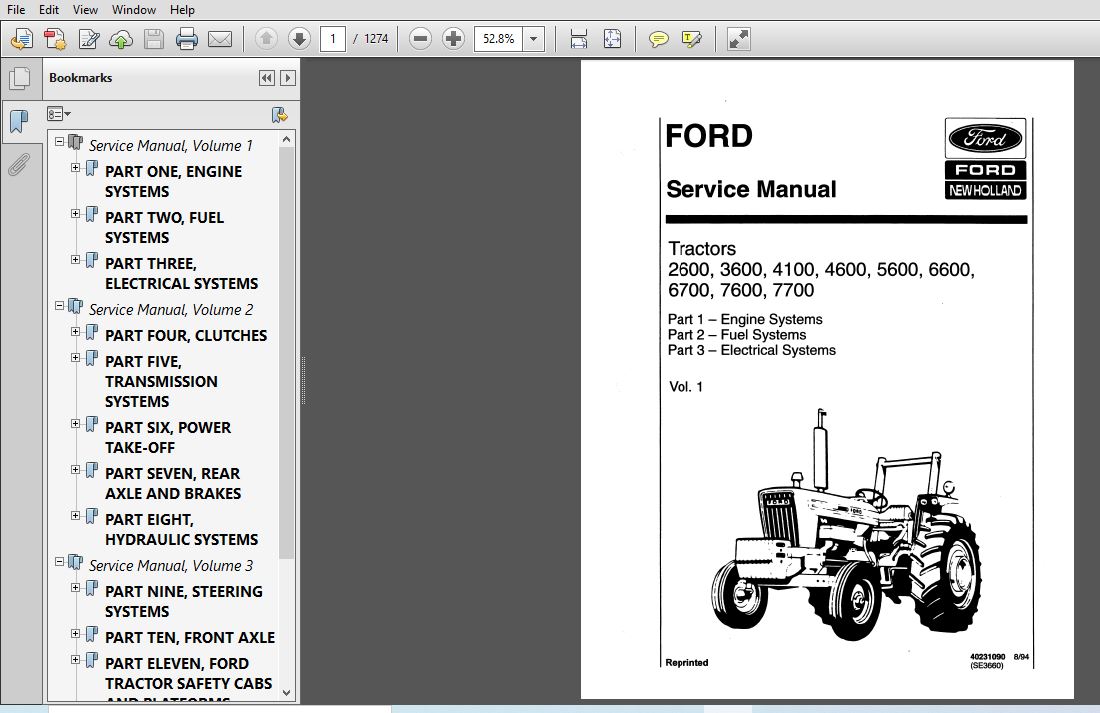
Task: Open PART SIX, POWER TAKE-OFF bookmark
Action: click(x=168, y=437)
